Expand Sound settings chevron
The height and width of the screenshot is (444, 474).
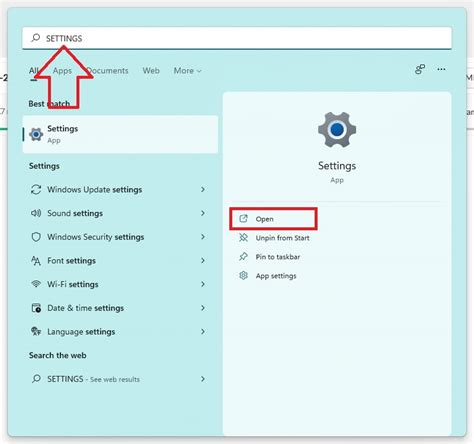click(203, 213)
